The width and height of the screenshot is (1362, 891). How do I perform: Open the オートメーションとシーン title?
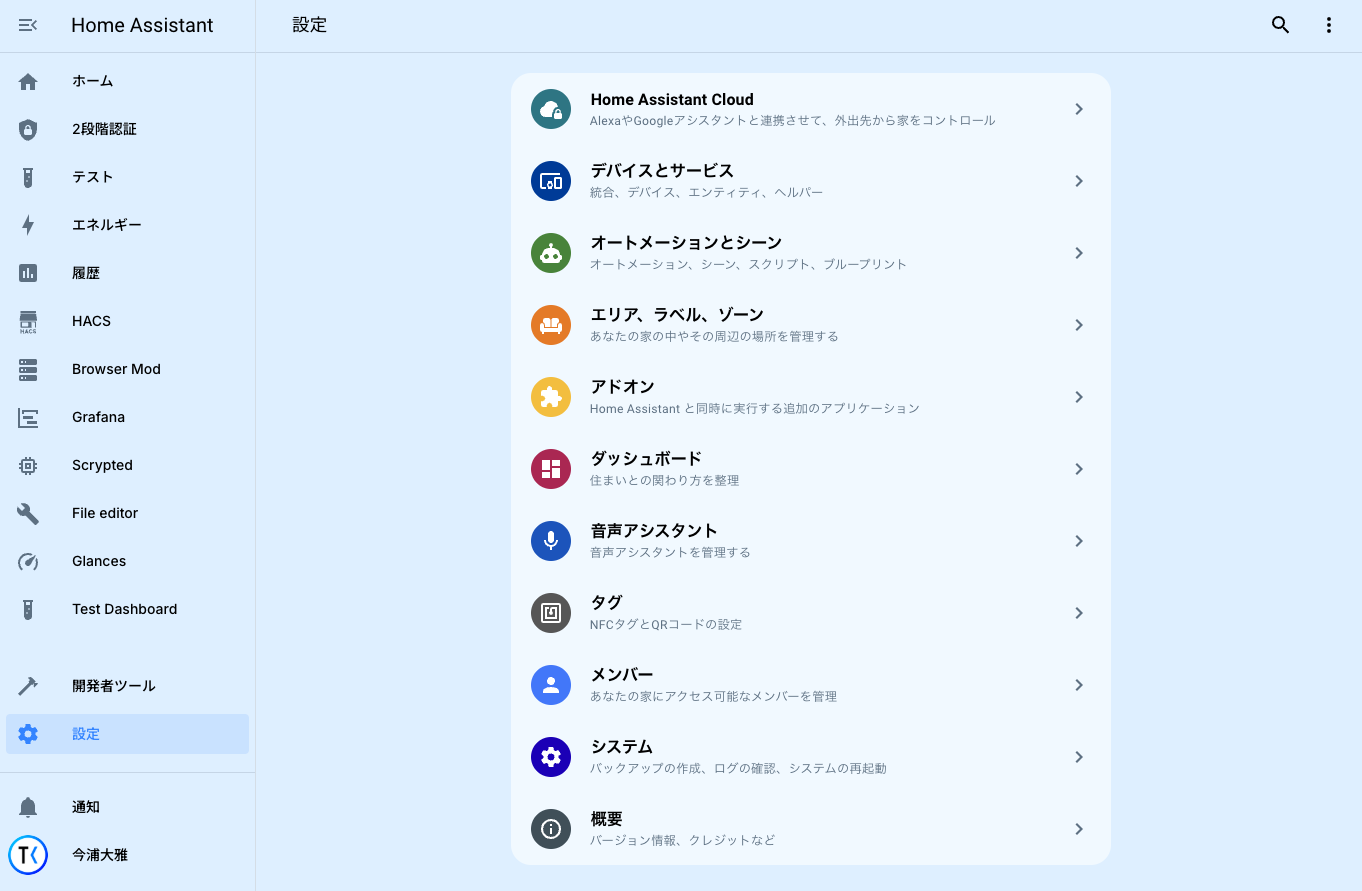(x=686, y=243)
